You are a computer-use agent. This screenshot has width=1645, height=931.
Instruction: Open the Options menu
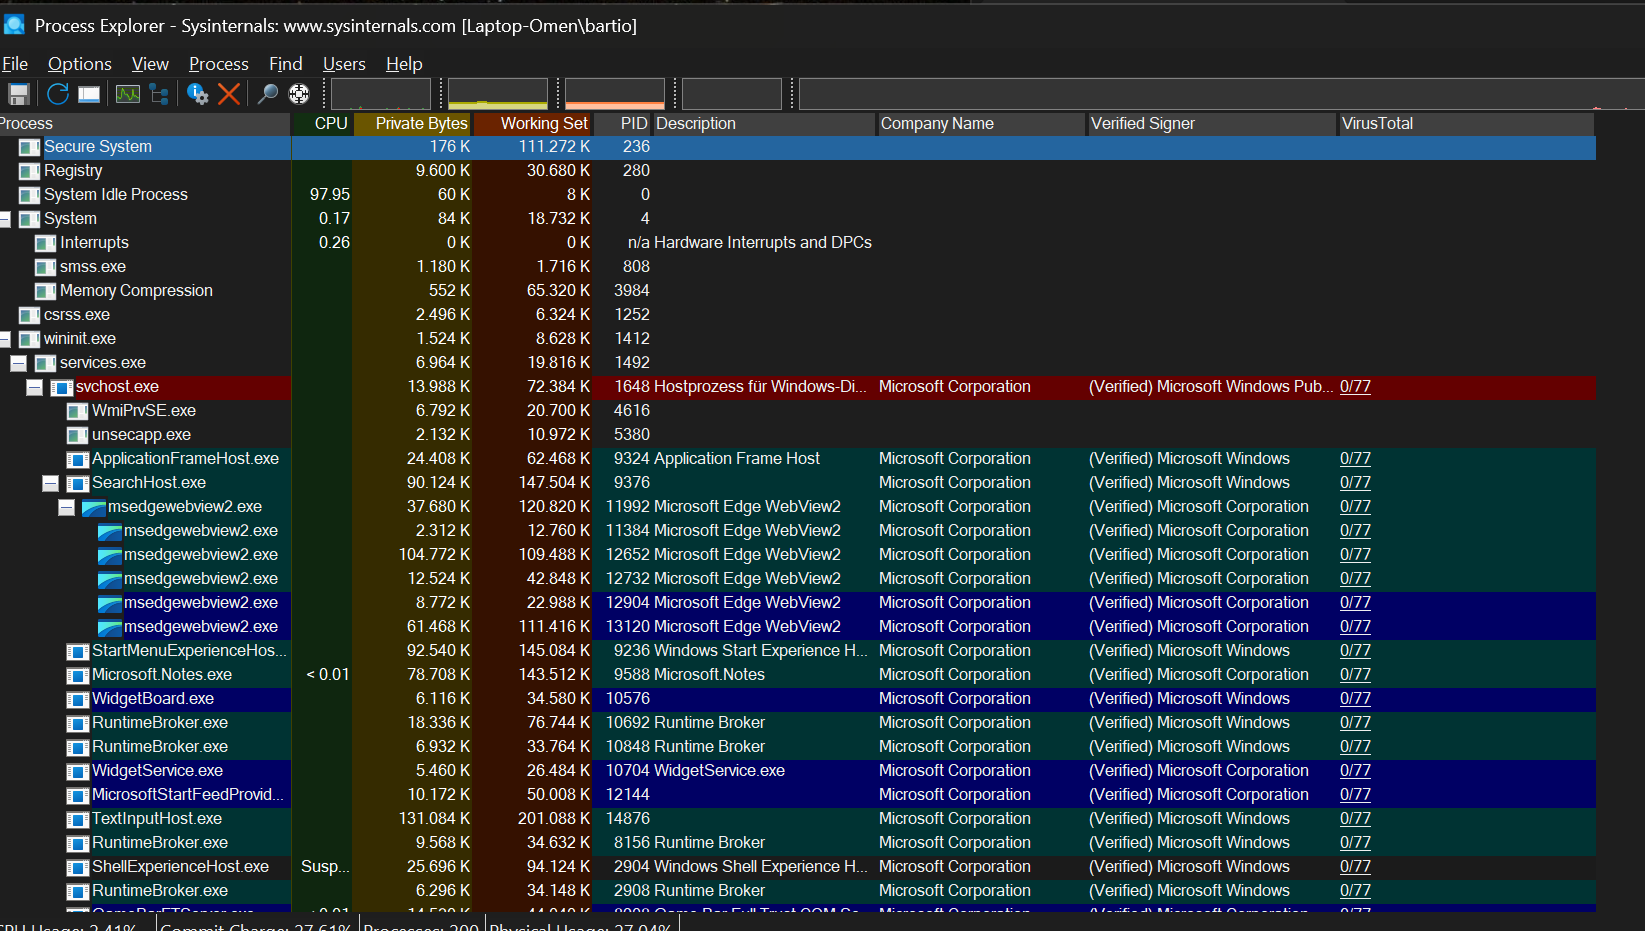click(80, 64)
